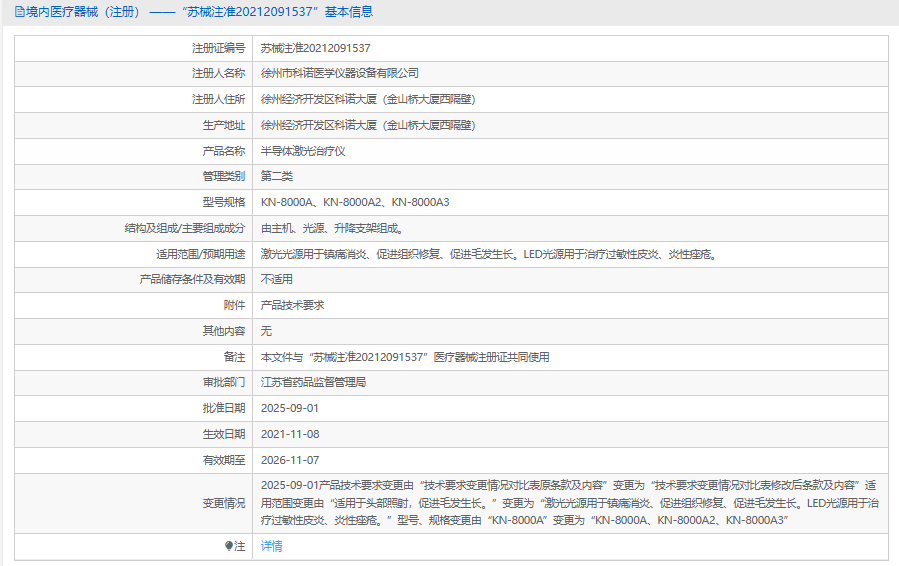The image size is (899, 566).
Task: Click 江苏省药品监督管理局 value
Action: click(313, 382)
